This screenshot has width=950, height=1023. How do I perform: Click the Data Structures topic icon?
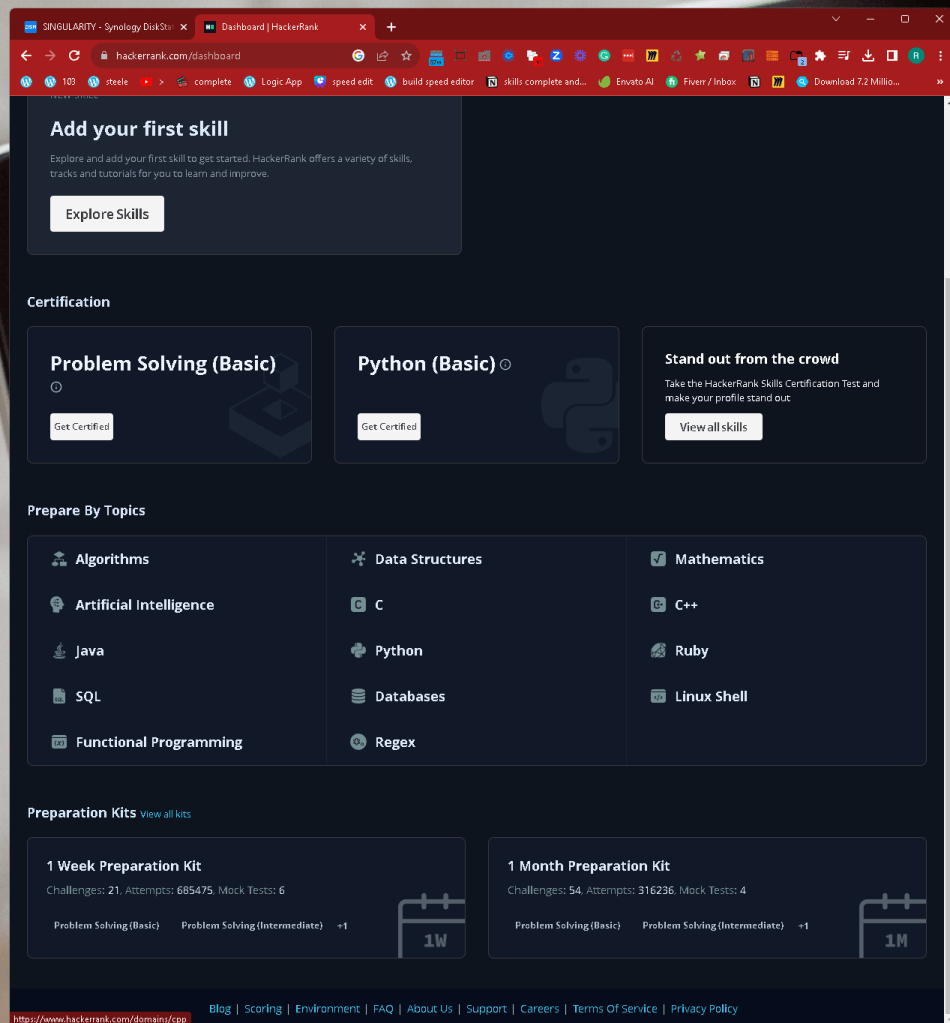coord(358,558)
